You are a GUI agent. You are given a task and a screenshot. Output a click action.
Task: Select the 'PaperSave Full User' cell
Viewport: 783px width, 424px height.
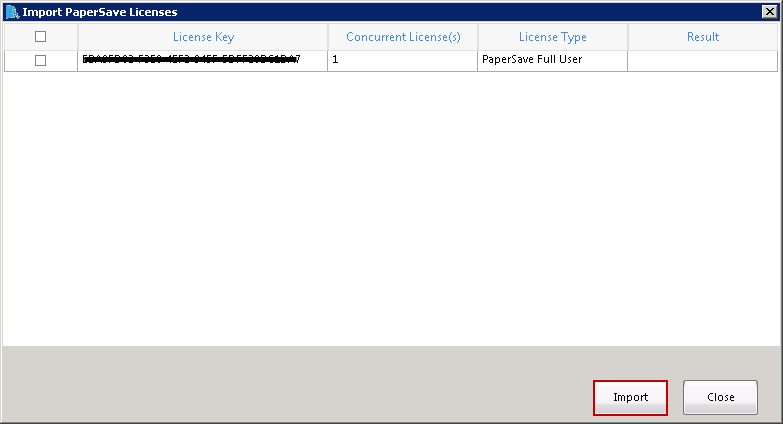[552, 60]
